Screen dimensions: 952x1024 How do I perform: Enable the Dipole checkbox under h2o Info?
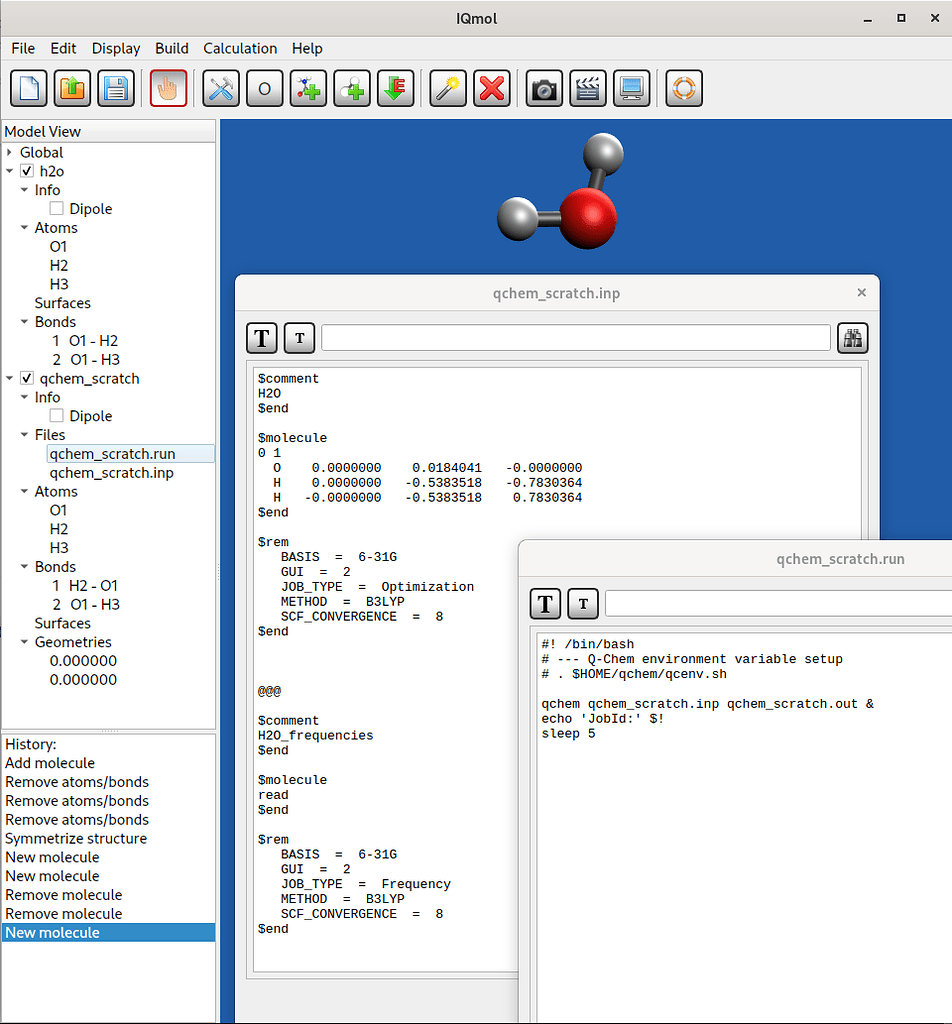coord(57,209)
